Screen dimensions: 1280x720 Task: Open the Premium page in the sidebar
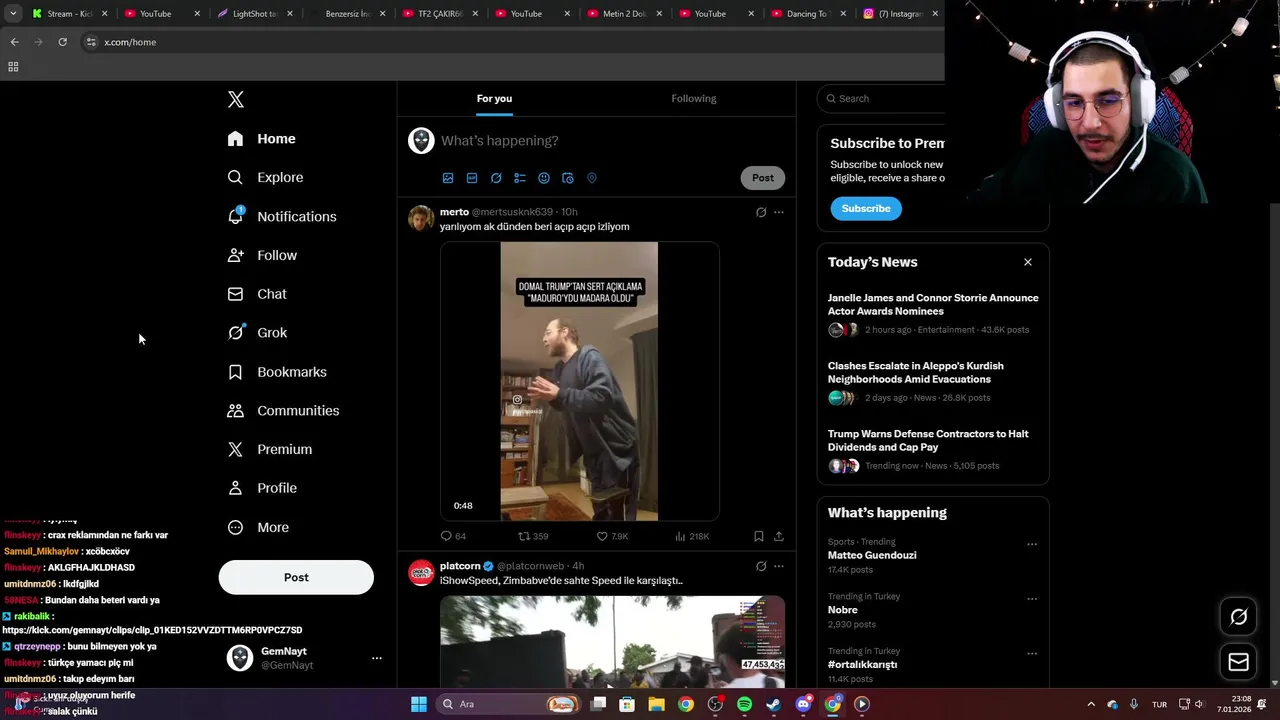270,449
